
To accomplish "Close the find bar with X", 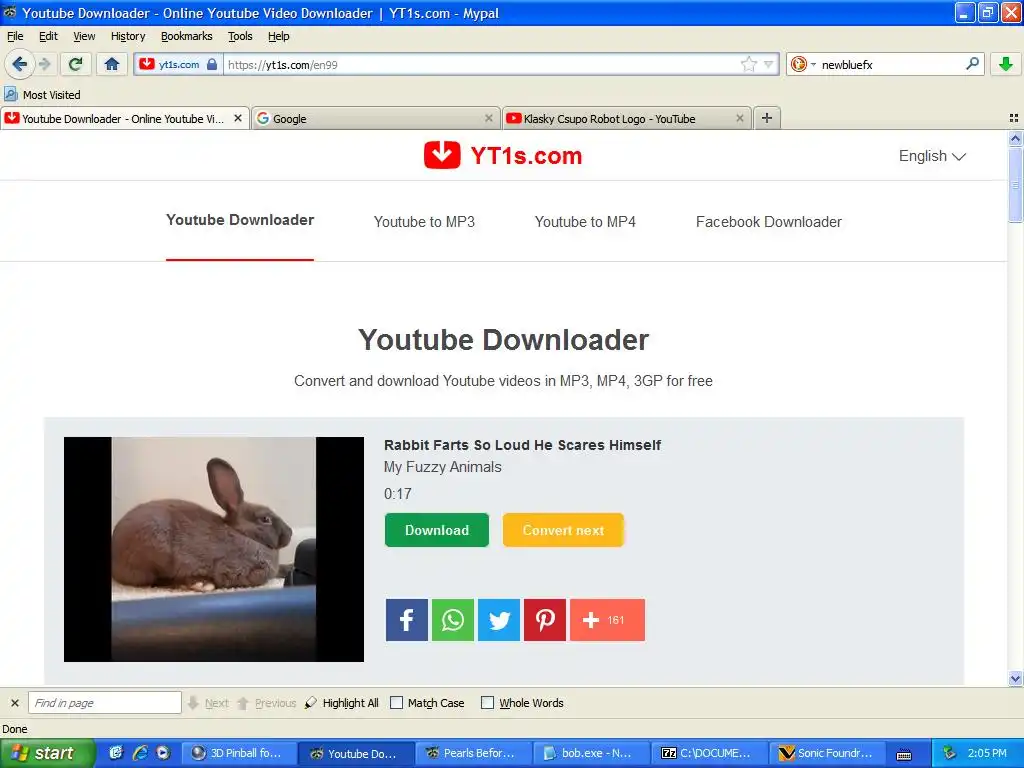I will [14, 703].
